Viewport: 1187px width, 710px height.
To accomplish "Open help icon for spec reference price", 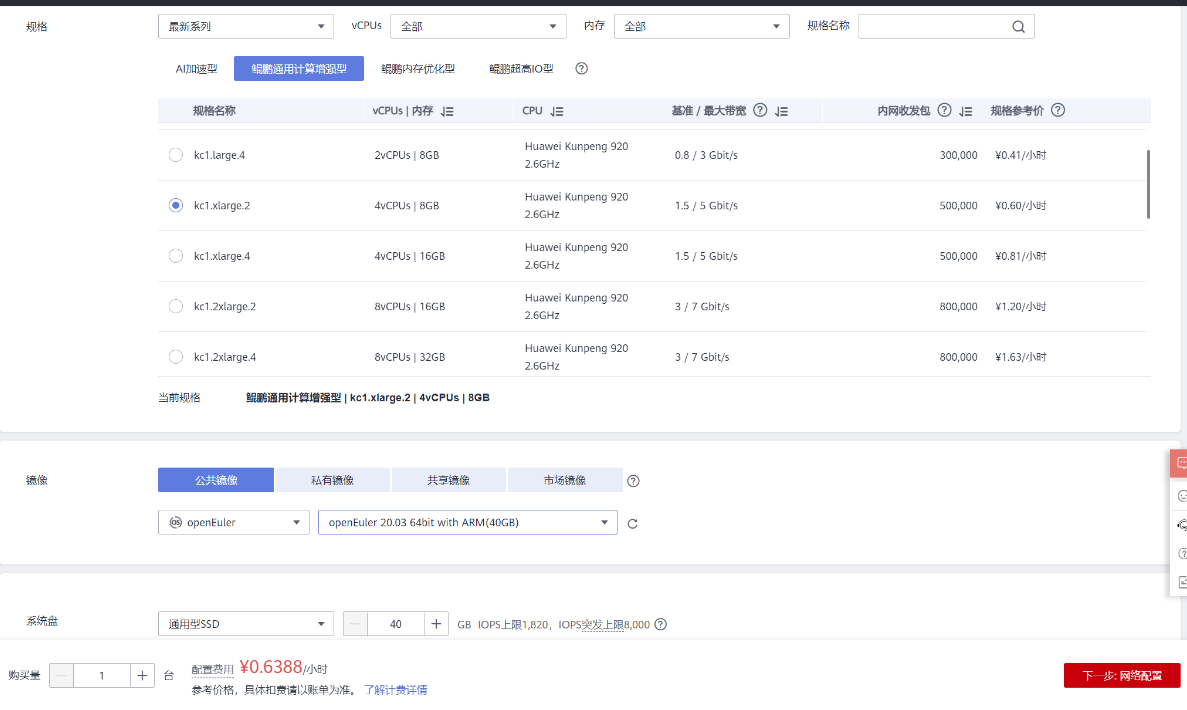I will pyautogui.click(x=1058, y=110).
